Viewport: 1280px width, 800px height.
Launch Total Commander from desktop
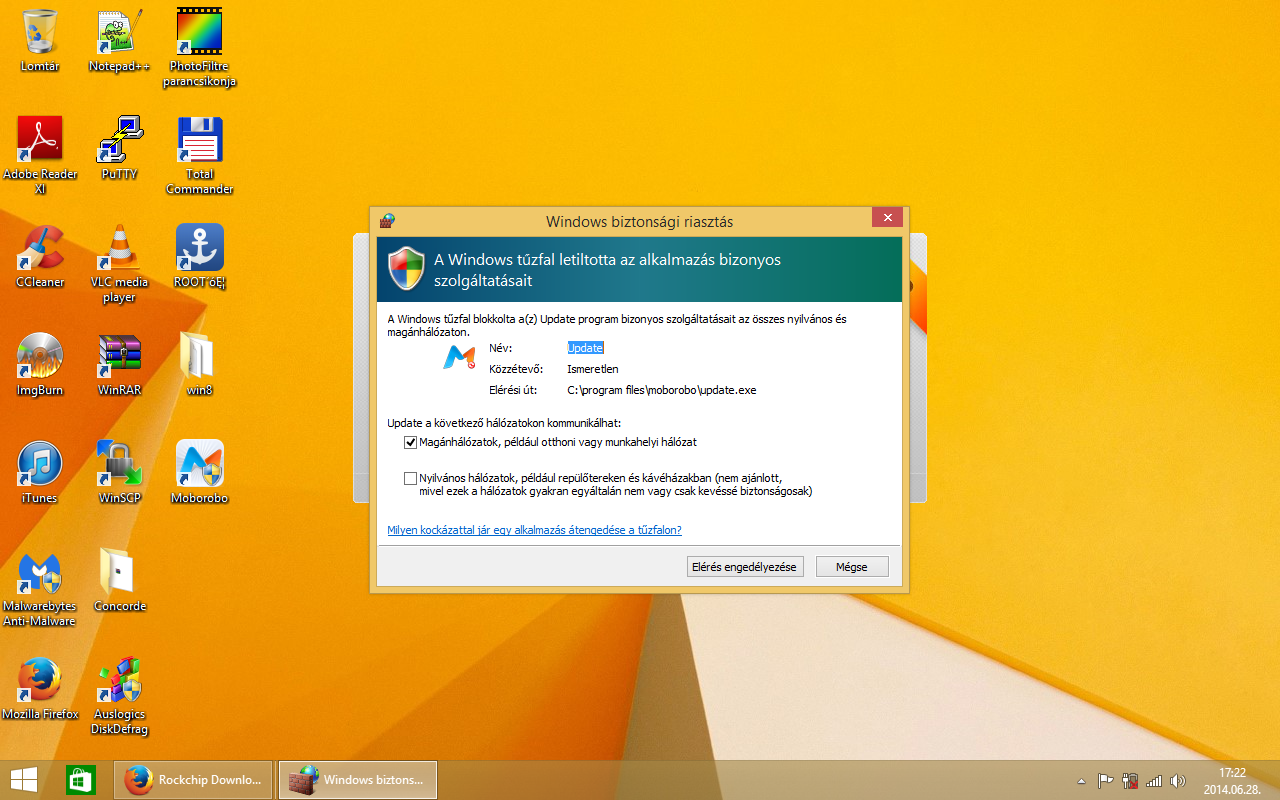[199, 140]
